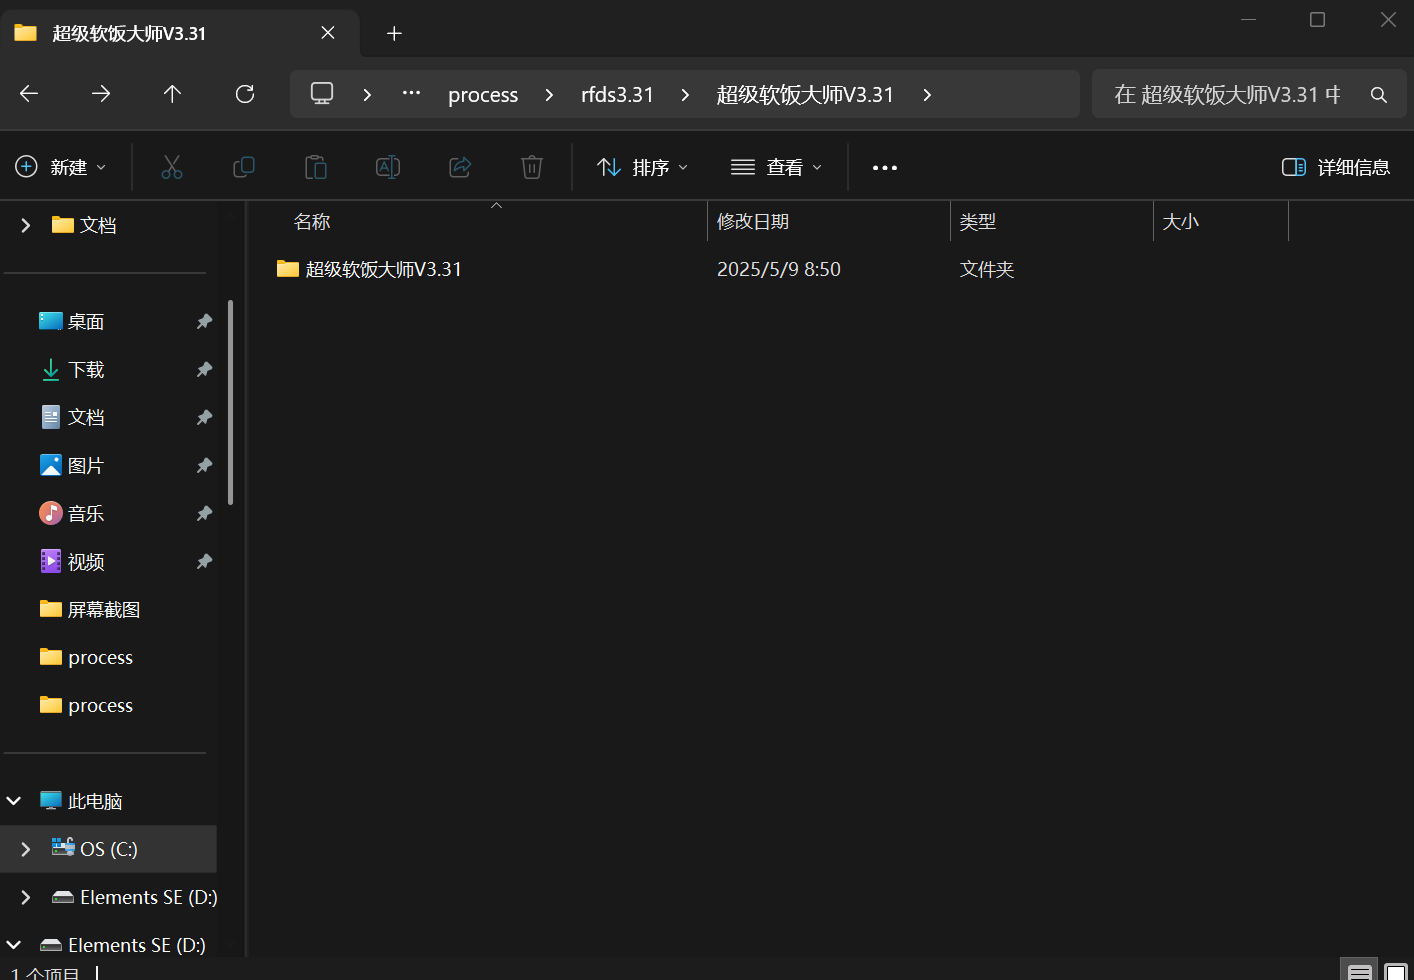Click the Copy icon in toolbar
The image size is (1414, 980).
(244, 167)
